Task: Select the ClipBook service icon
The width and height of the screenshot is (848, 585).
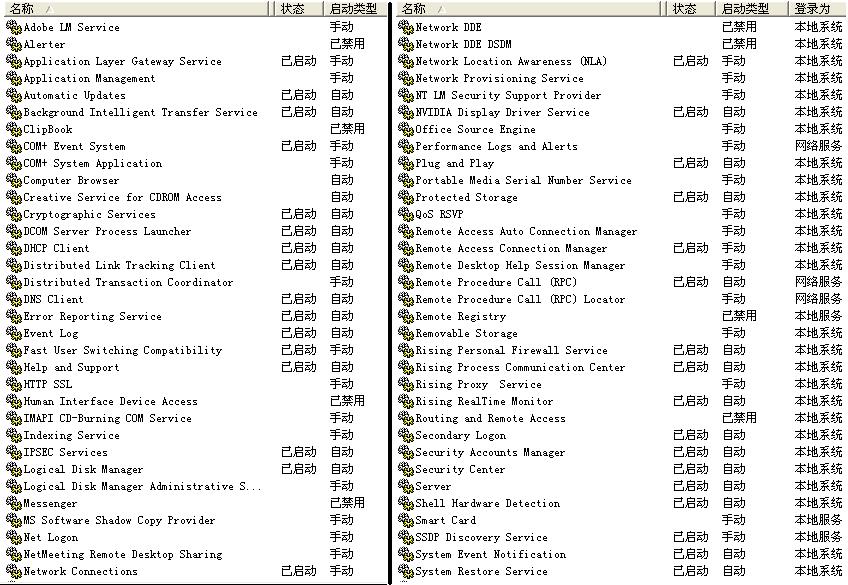Action: coord(14,129)
